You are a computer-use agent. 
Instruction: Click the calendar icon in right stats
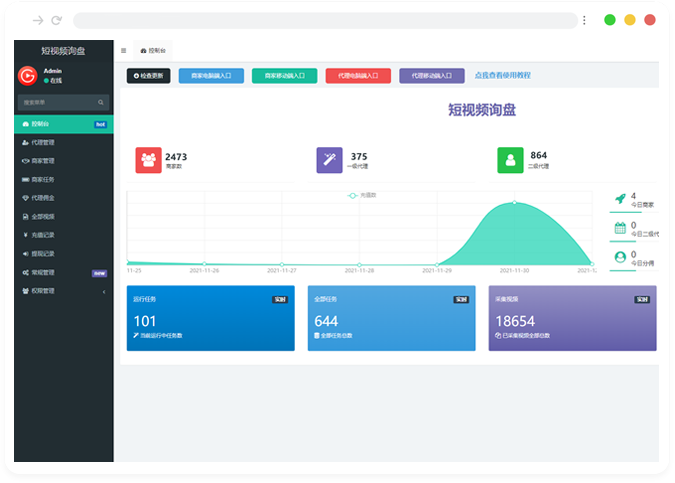click(620, 228)
